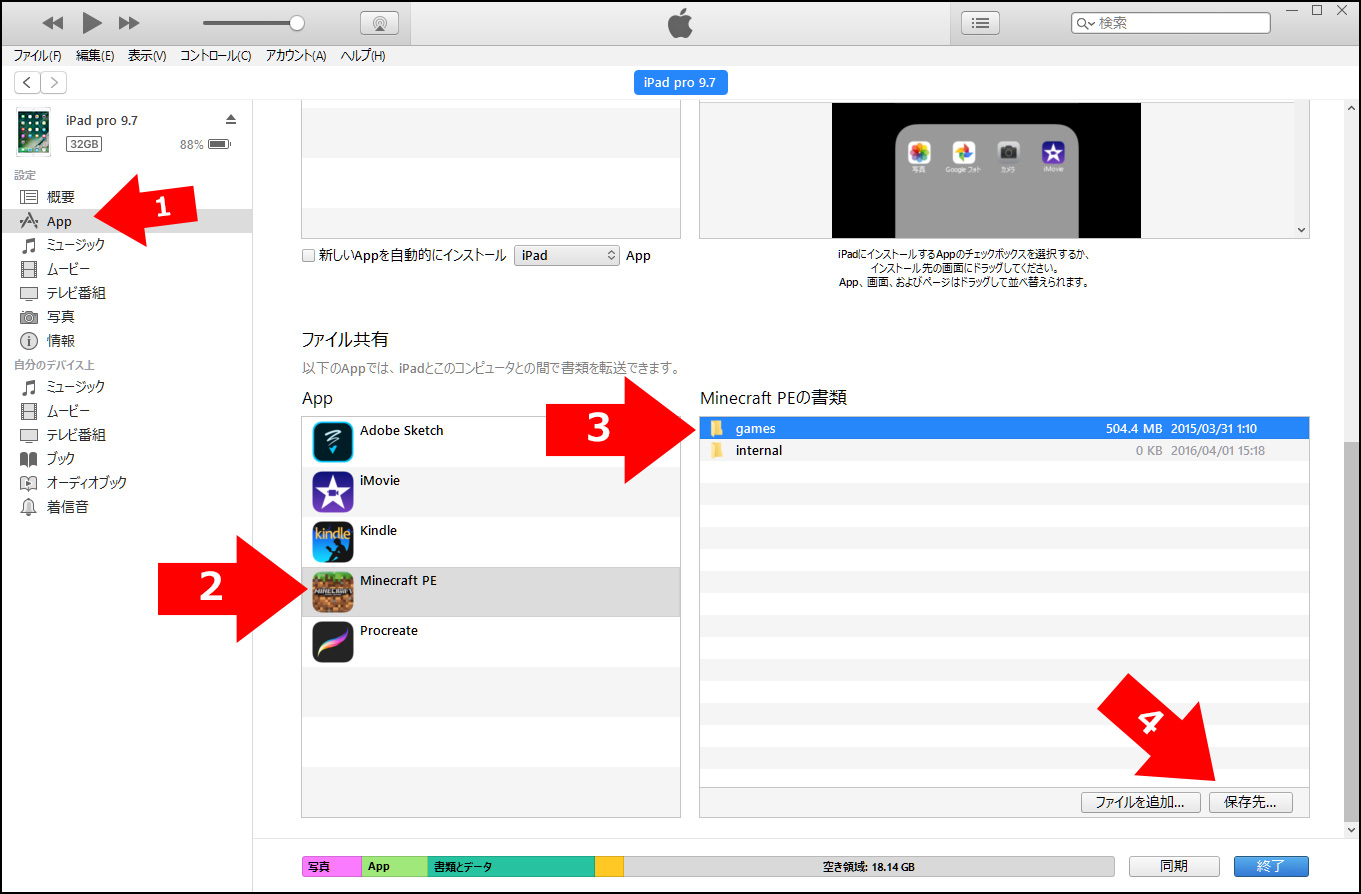The height and width of the screenshot is (894, 1361).
Task: Select the Adobe Sketch app icon
Action: pos(332,441)
